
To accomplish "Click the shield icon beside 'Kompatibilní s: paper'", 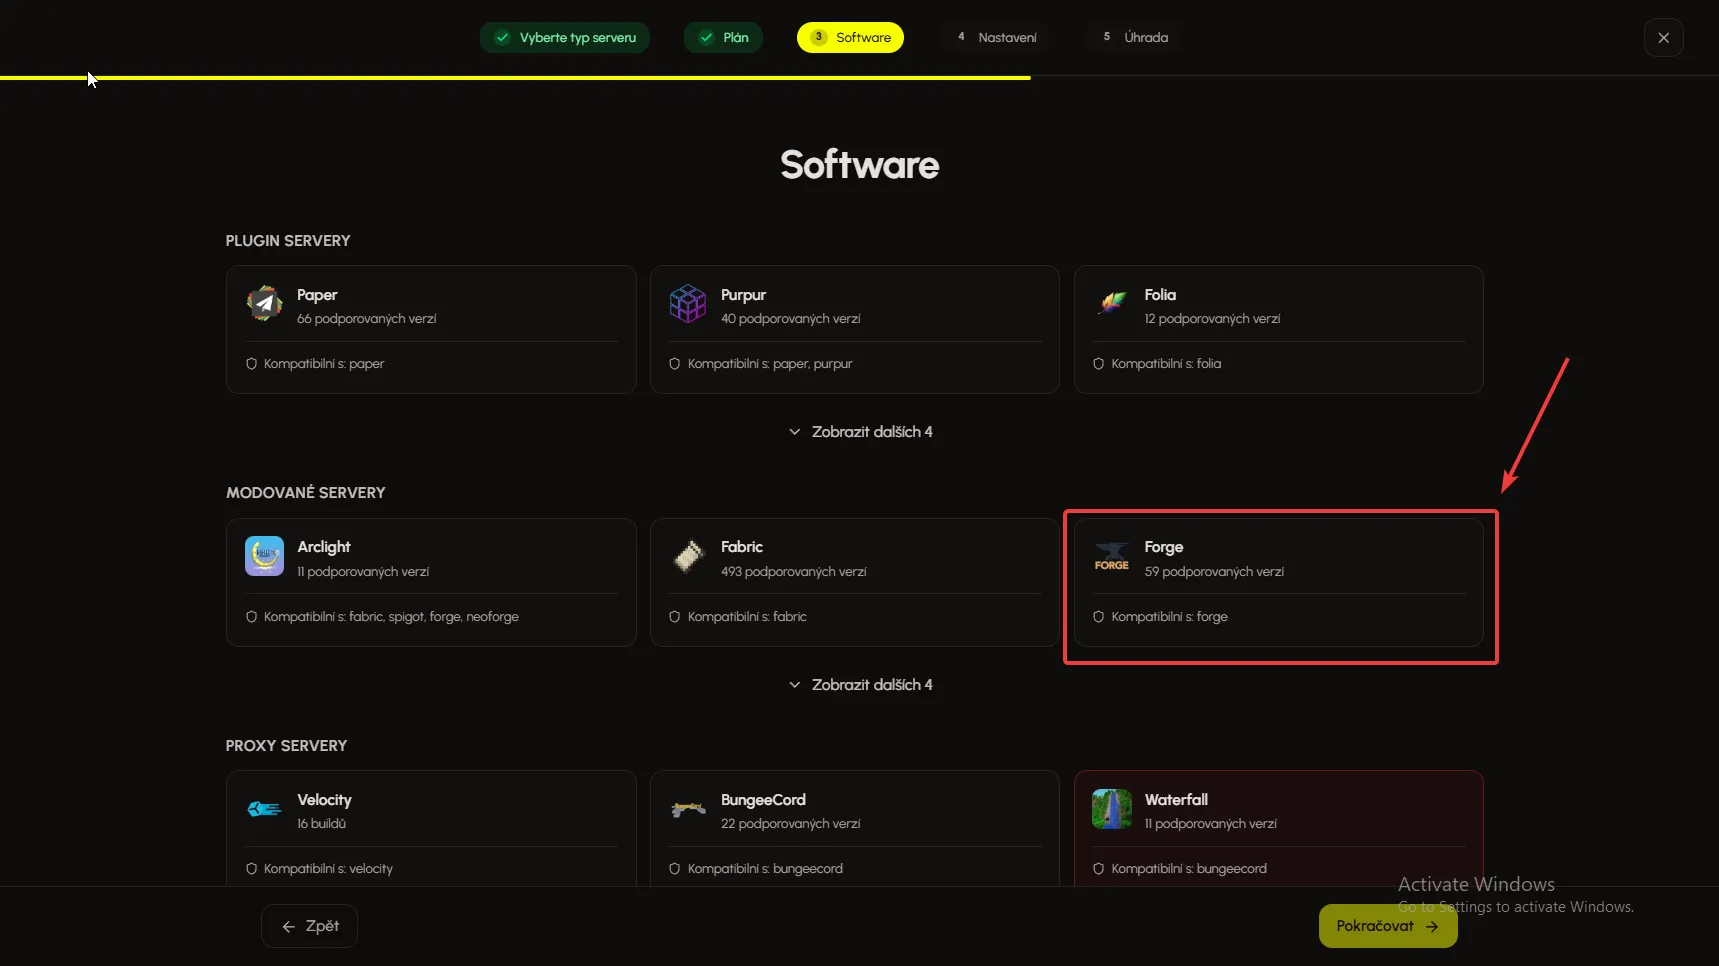I will 252,364.
